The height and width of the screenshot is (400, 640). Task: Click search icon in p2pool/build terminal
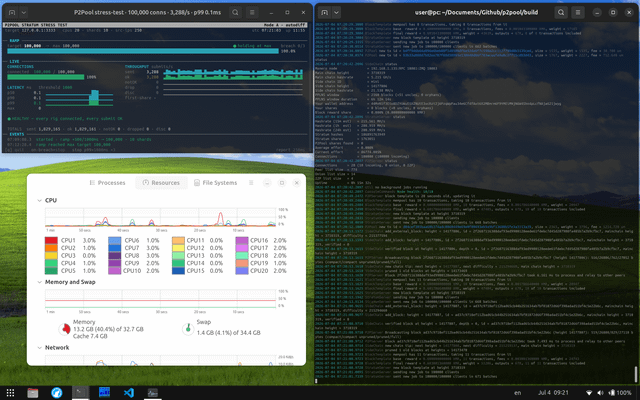pos(561,13)
